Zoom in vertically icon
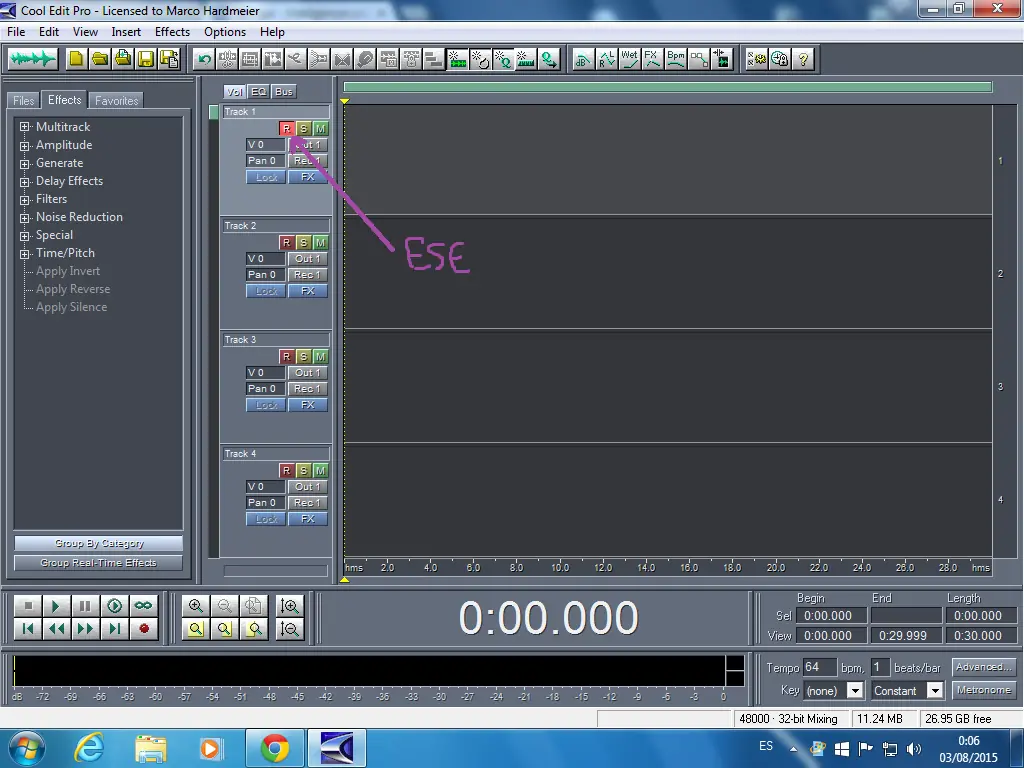Image resolution: width=1024 pixels, height=768 pixels. (289, 606)
